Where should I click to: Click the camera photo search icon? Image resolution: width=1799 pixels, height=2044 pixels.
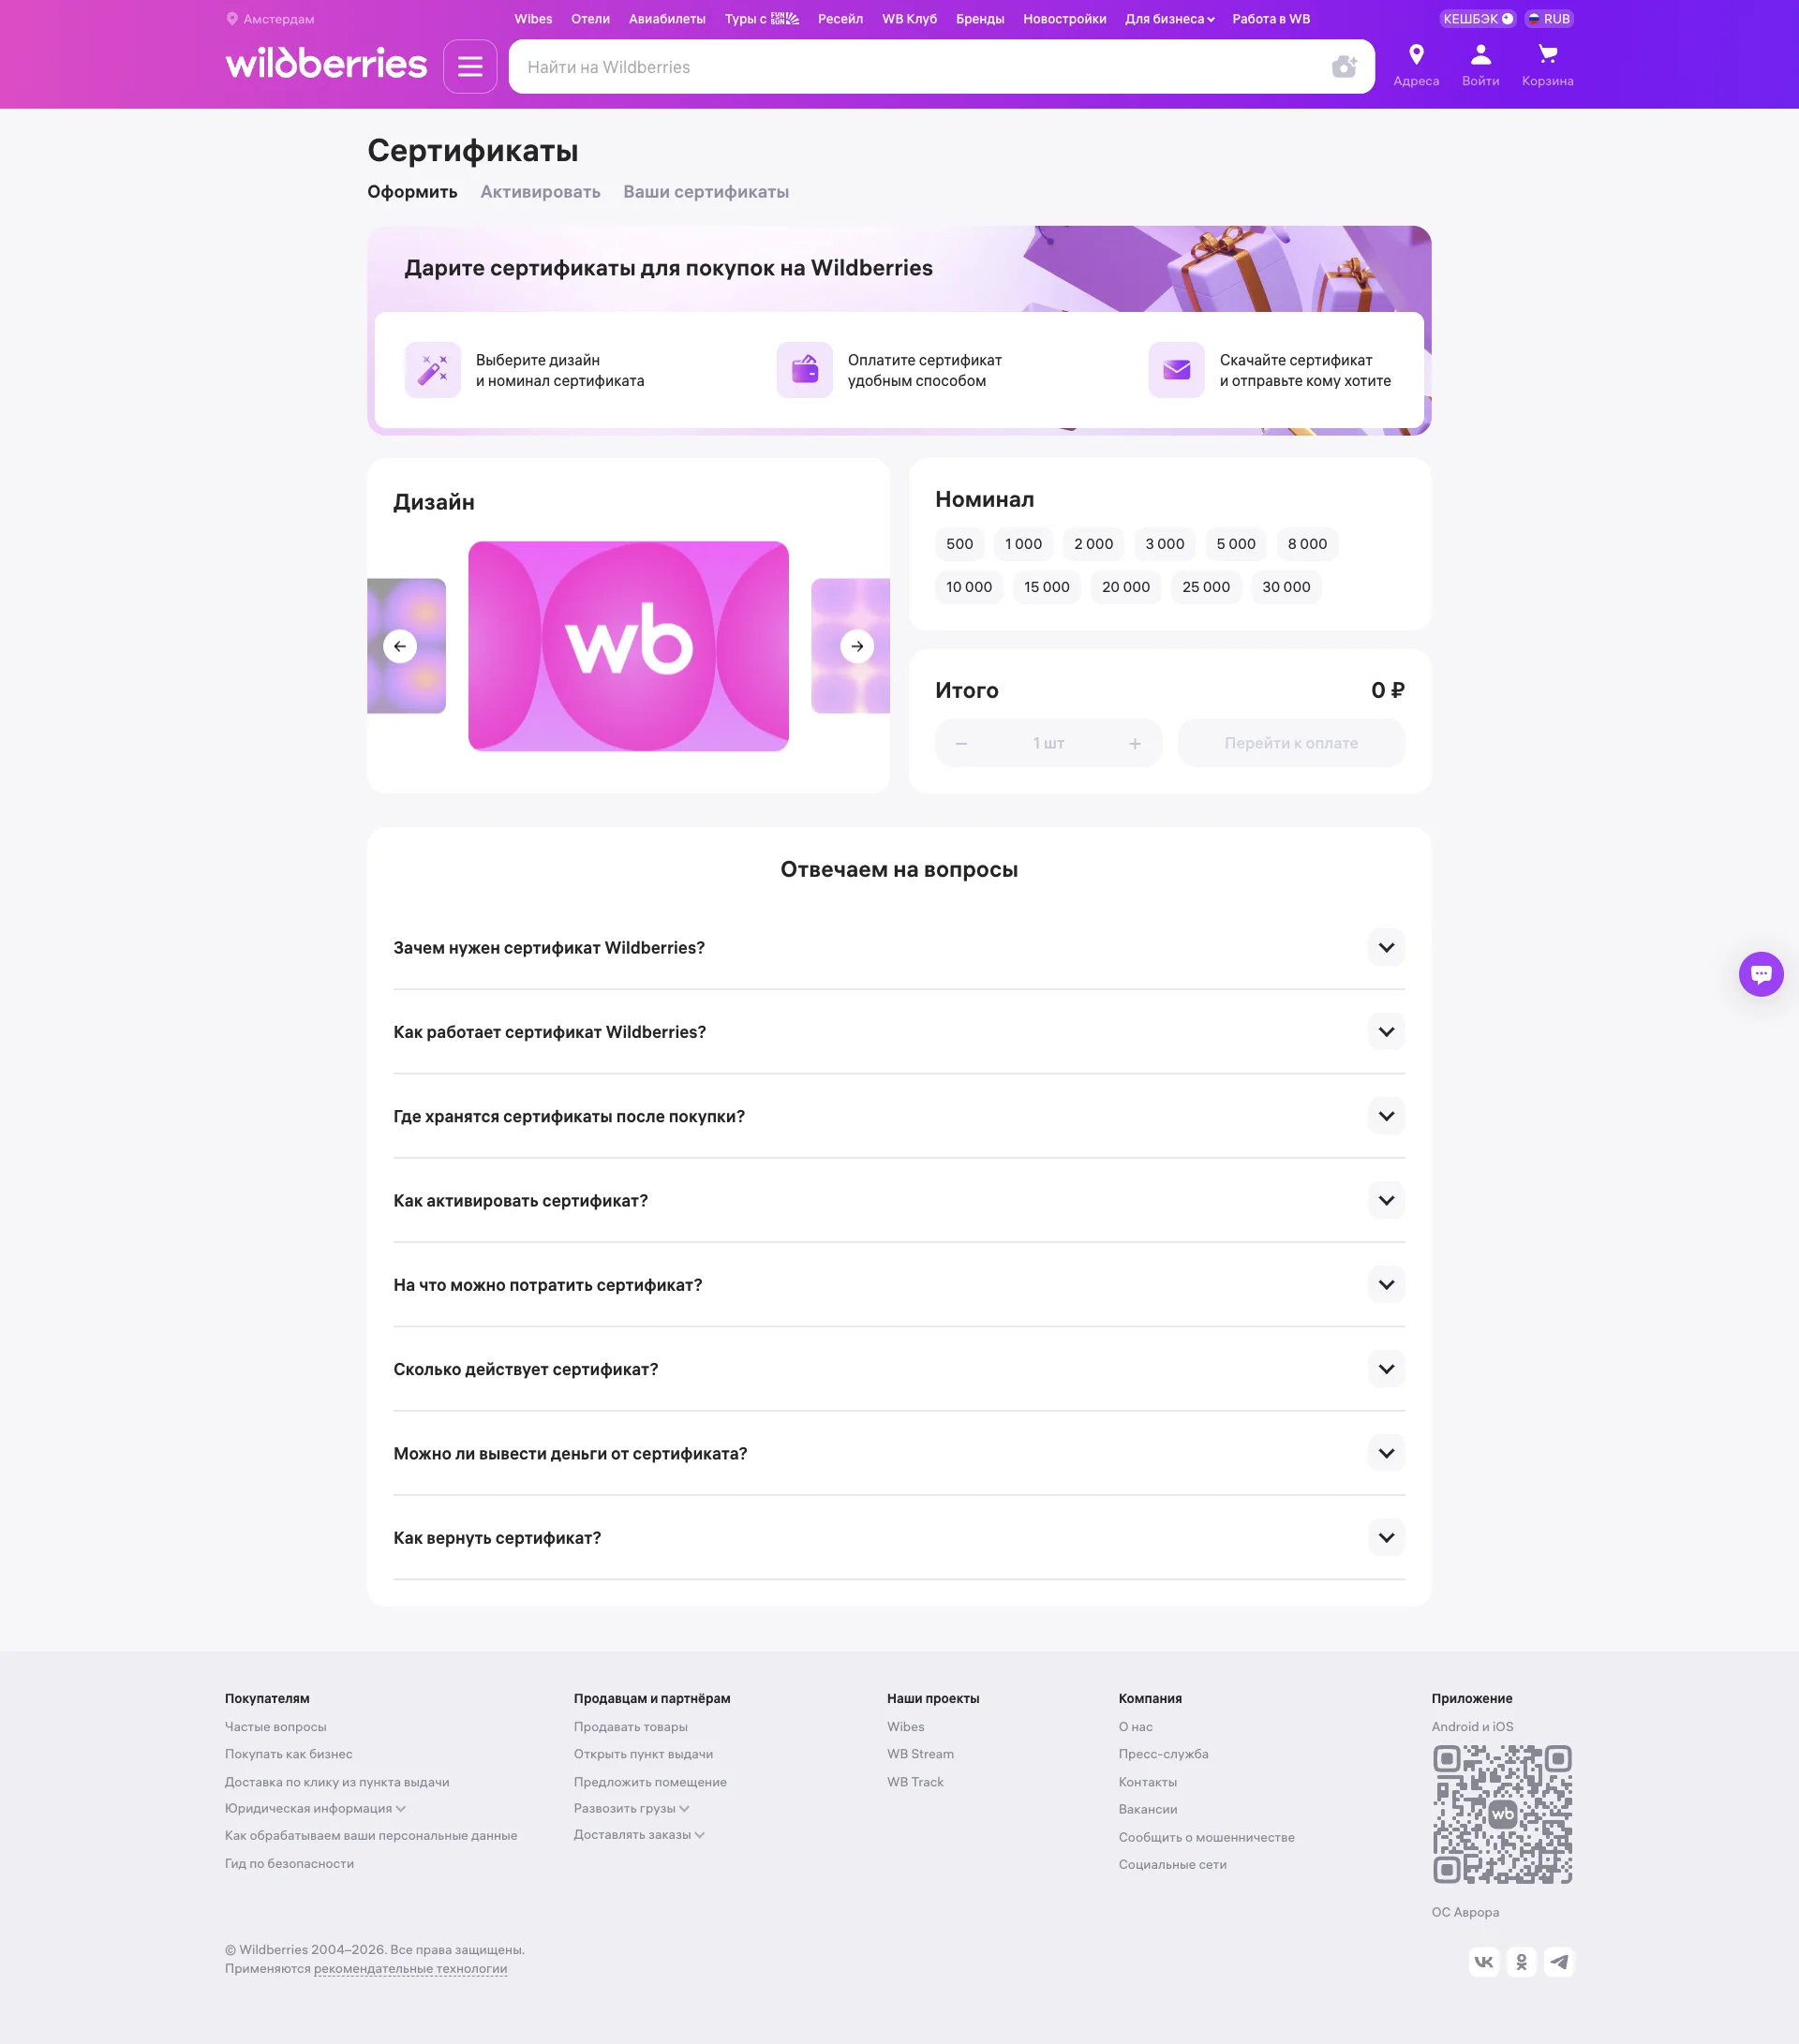point(1344,67)
